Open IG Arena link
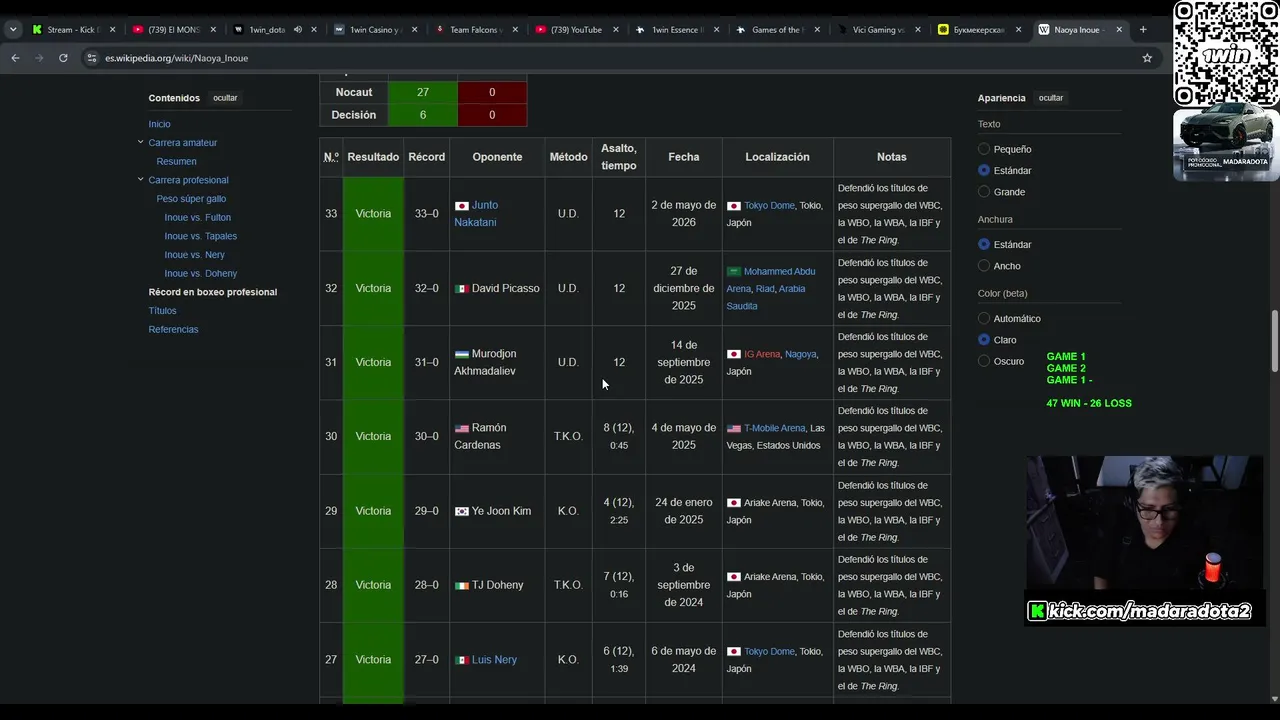Viewport: 1280px width, 720px height. coord(762,354)
